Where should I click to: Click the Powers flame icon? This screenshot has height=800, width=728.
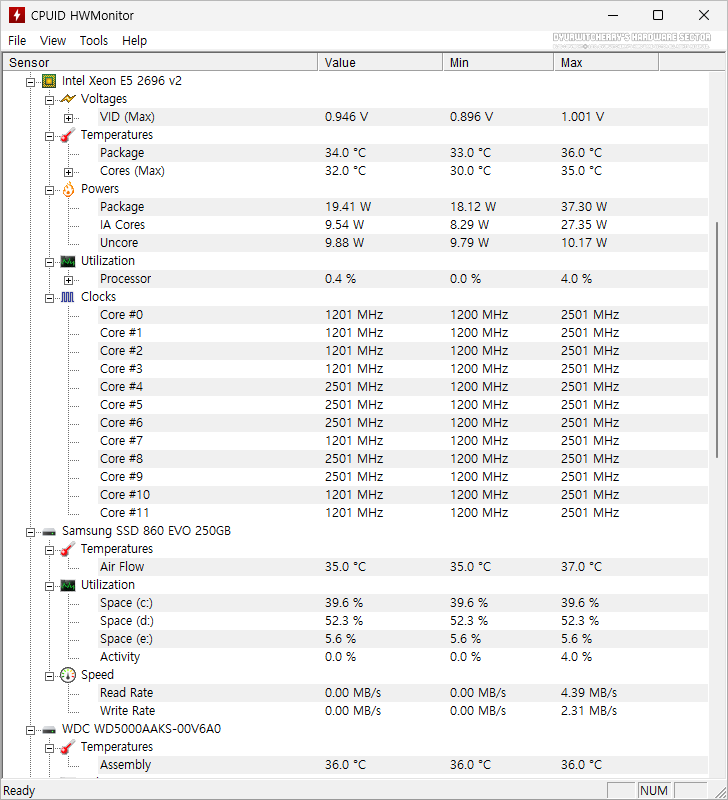point(68,189)
